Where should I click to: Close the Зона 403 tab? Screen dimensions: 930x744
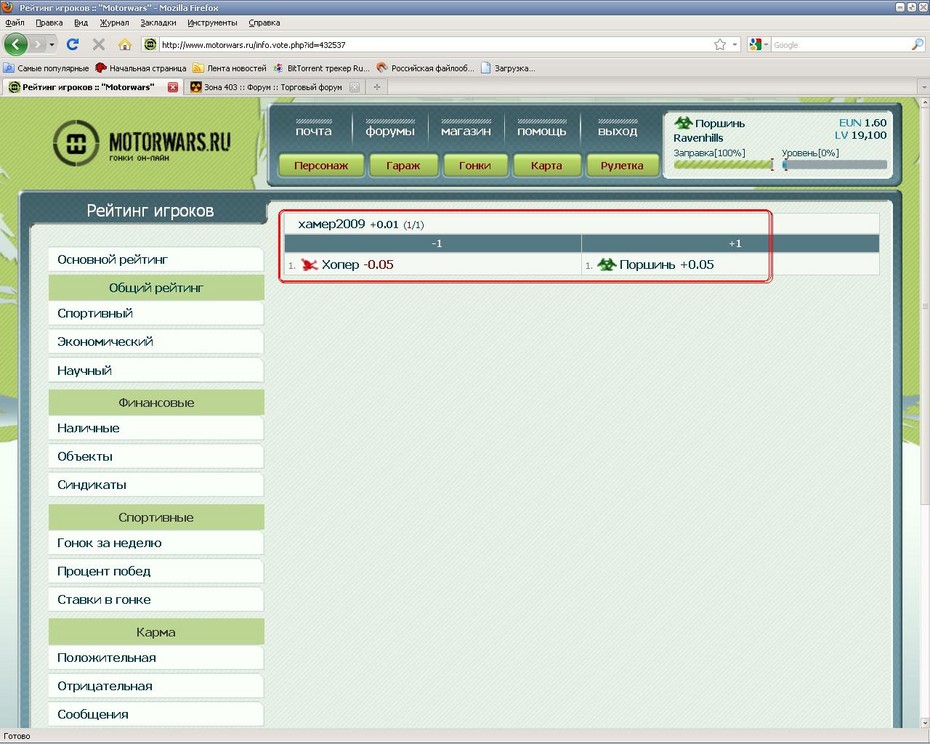click(x=354, y=87)
